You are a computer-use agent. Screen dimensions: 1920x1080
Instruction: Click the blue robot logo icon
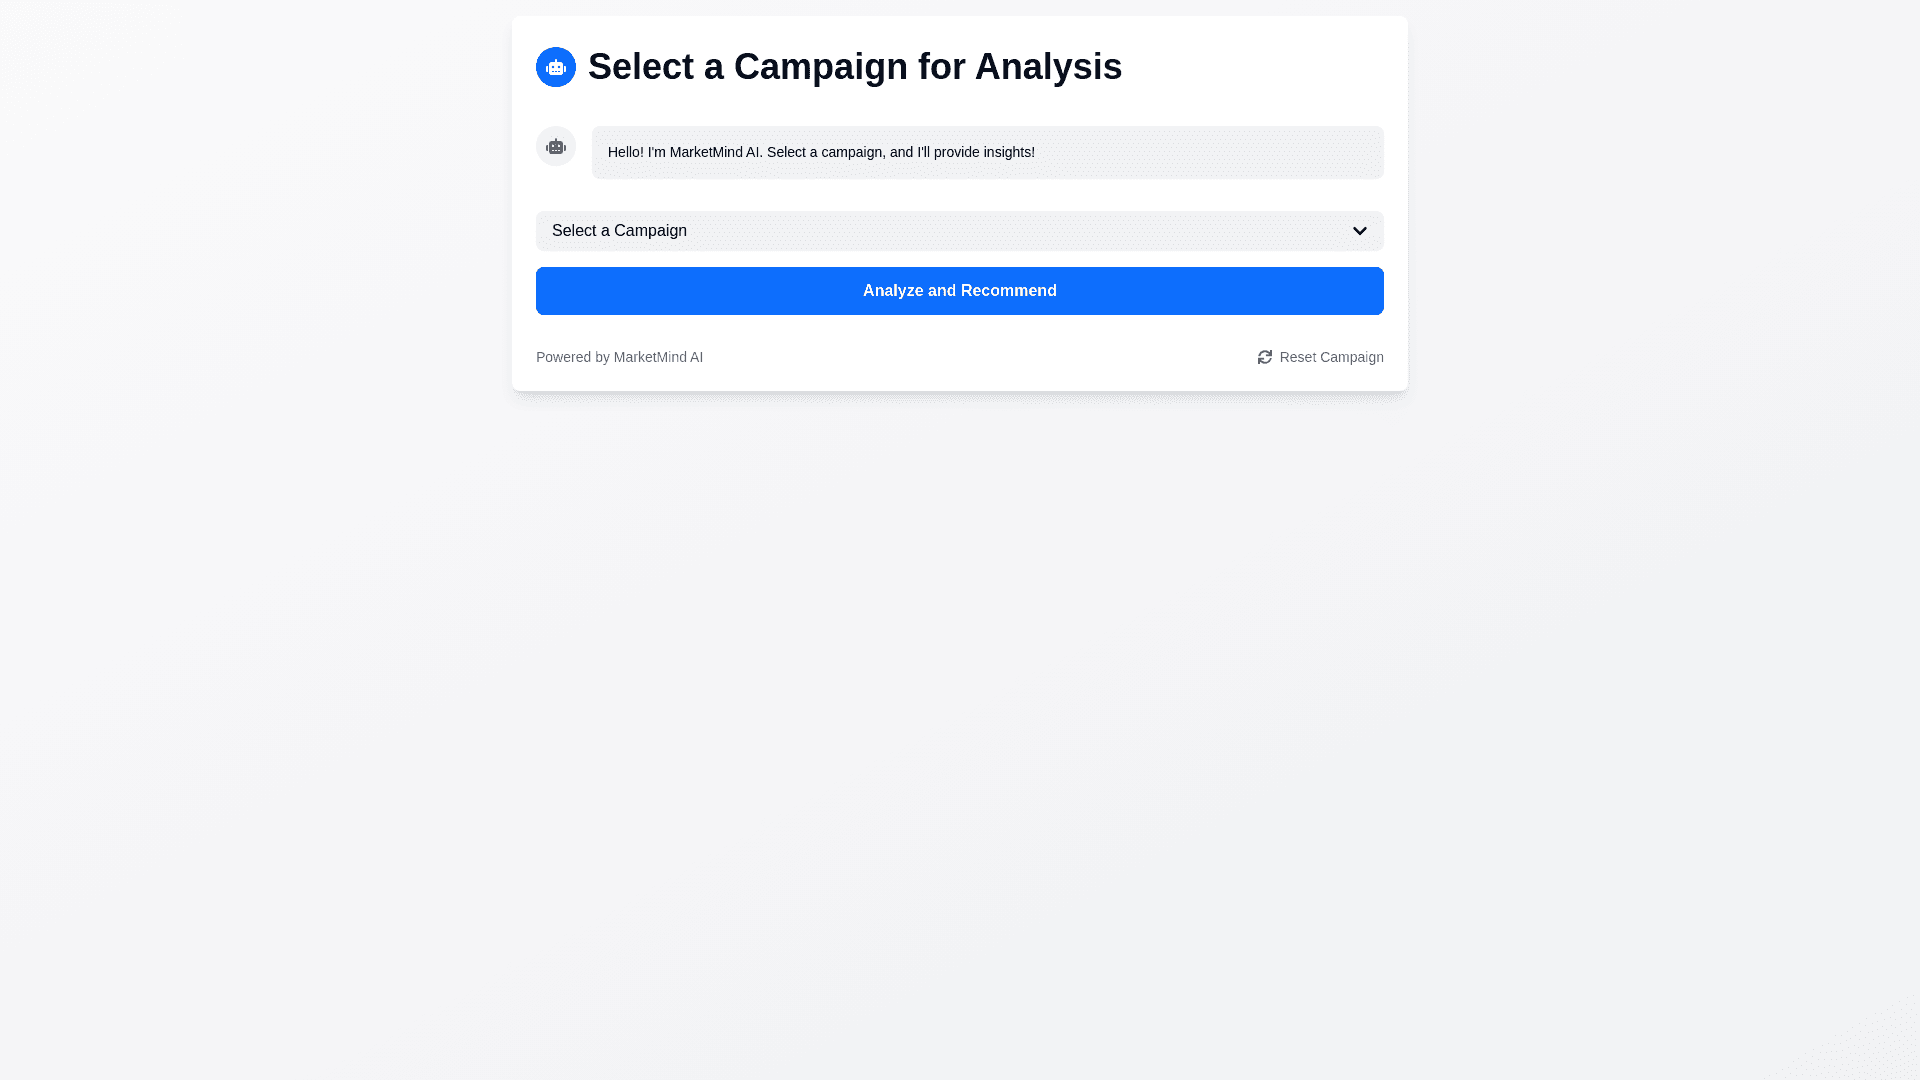pyautogui.click(x=556, y=67)
